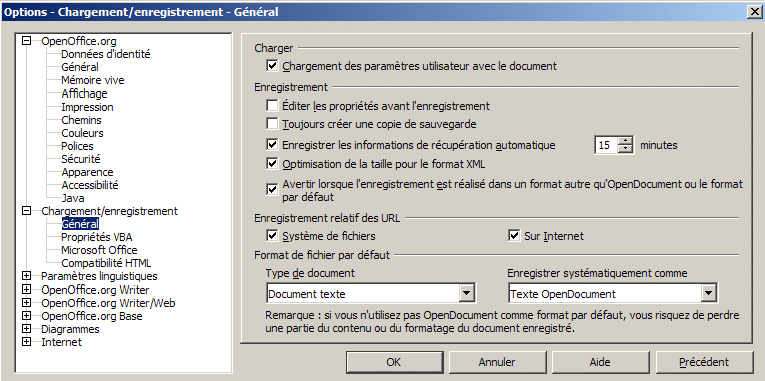Screen dimensions: 765x381
Task: Select Couleurs in the tree
Action: pyautogui.click(x=82, y=133)
